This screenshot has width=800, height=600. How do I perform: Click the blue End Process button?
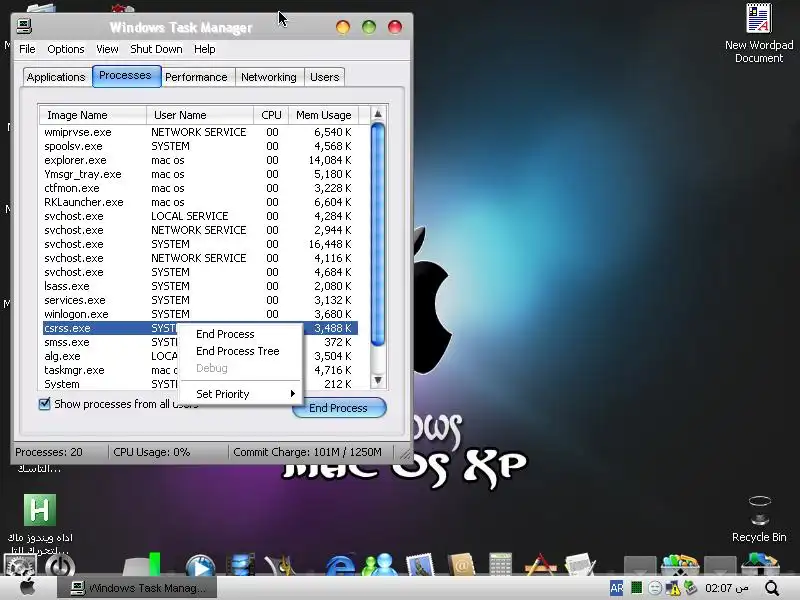coord(339,408)
